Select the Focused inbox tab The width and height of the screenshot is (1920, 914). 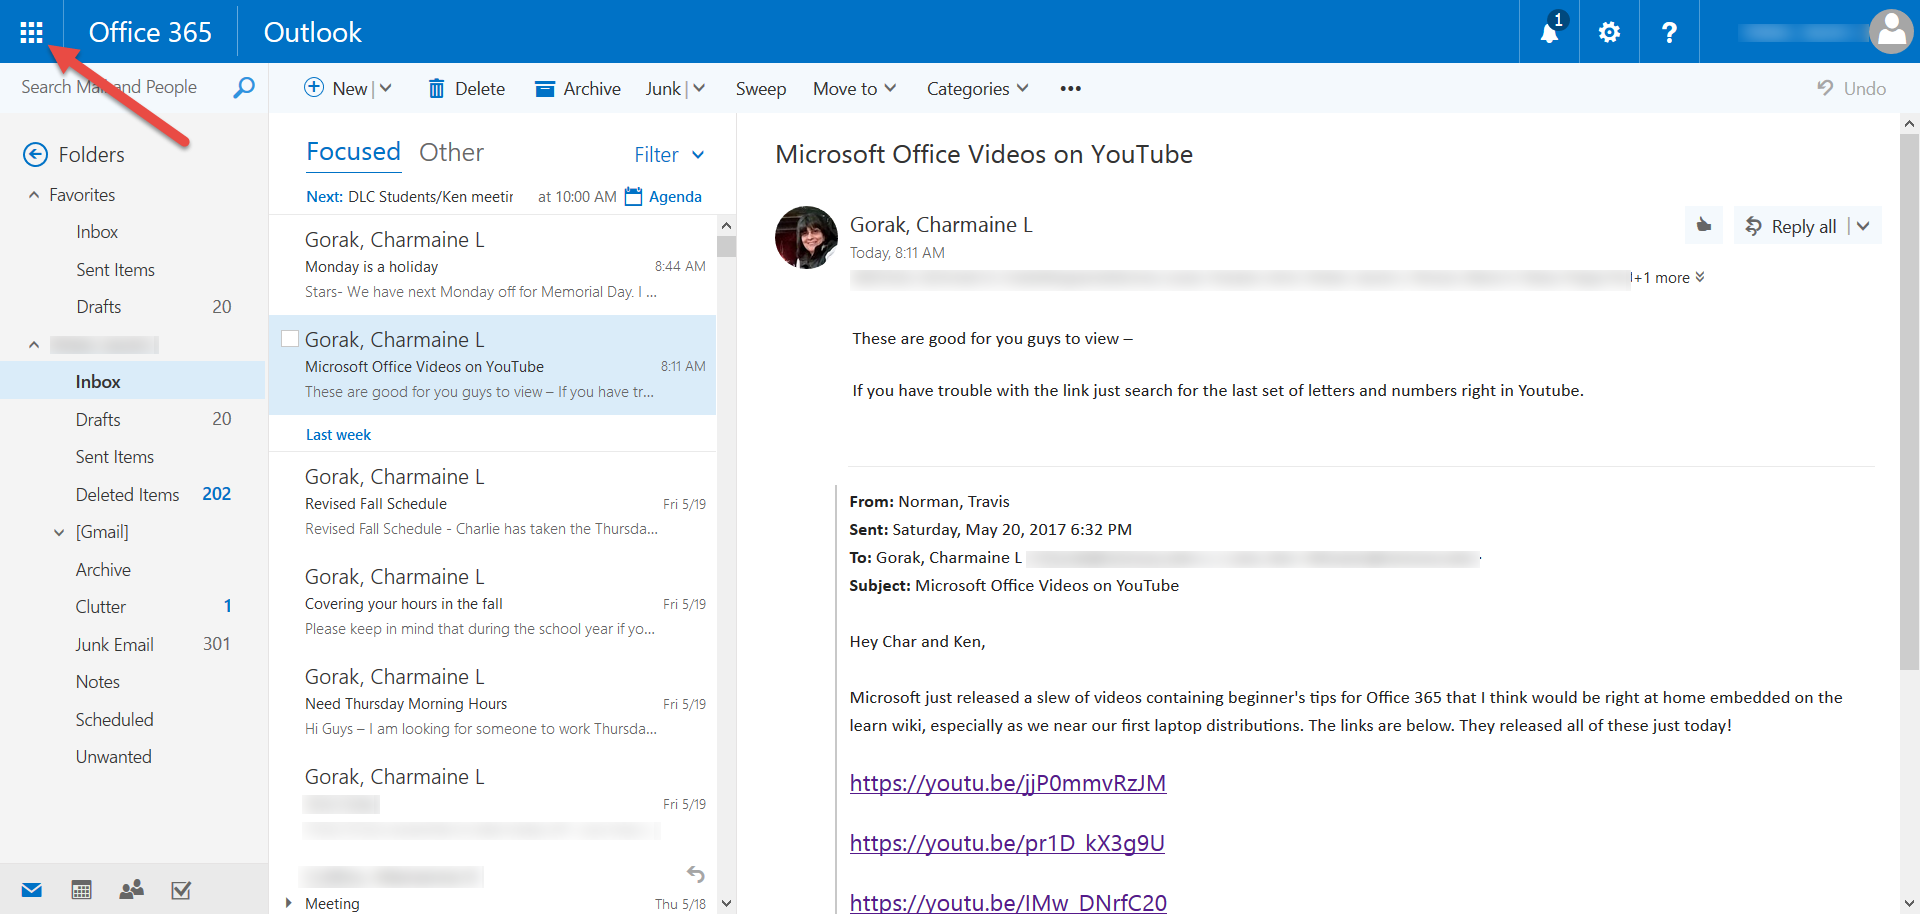tap(353, 152)
